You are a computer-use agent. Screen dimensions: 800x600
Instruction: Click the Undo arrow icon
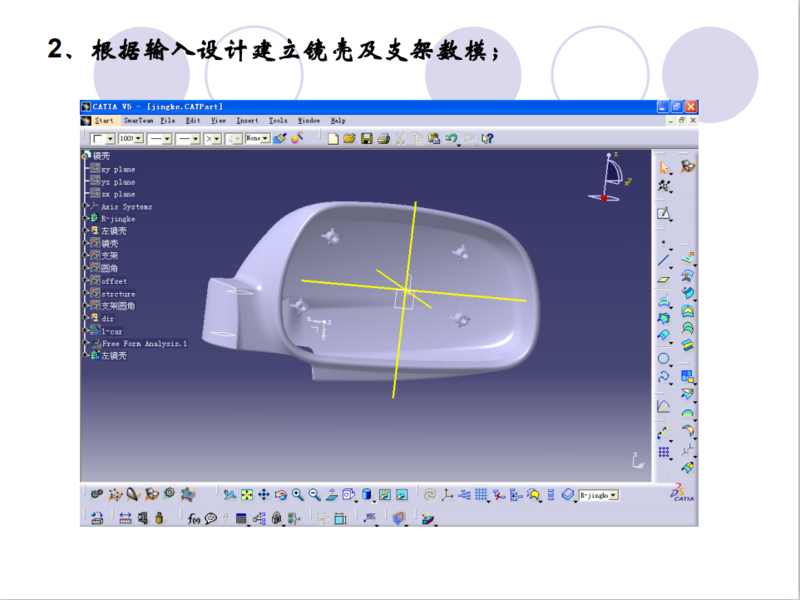click(451, 139)
